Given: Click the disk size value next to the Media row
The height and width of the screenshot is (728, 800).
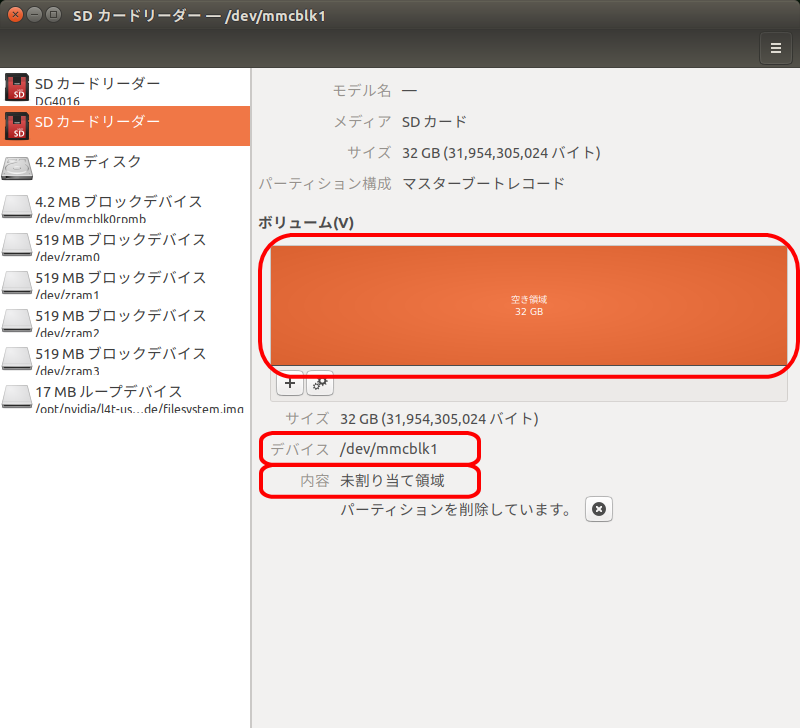Looking at the screenshot, I should 501,153.
